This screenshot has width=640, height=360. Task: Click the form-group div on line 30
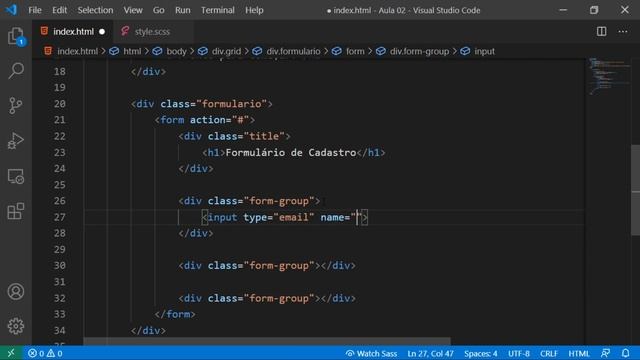coord(267,266)
